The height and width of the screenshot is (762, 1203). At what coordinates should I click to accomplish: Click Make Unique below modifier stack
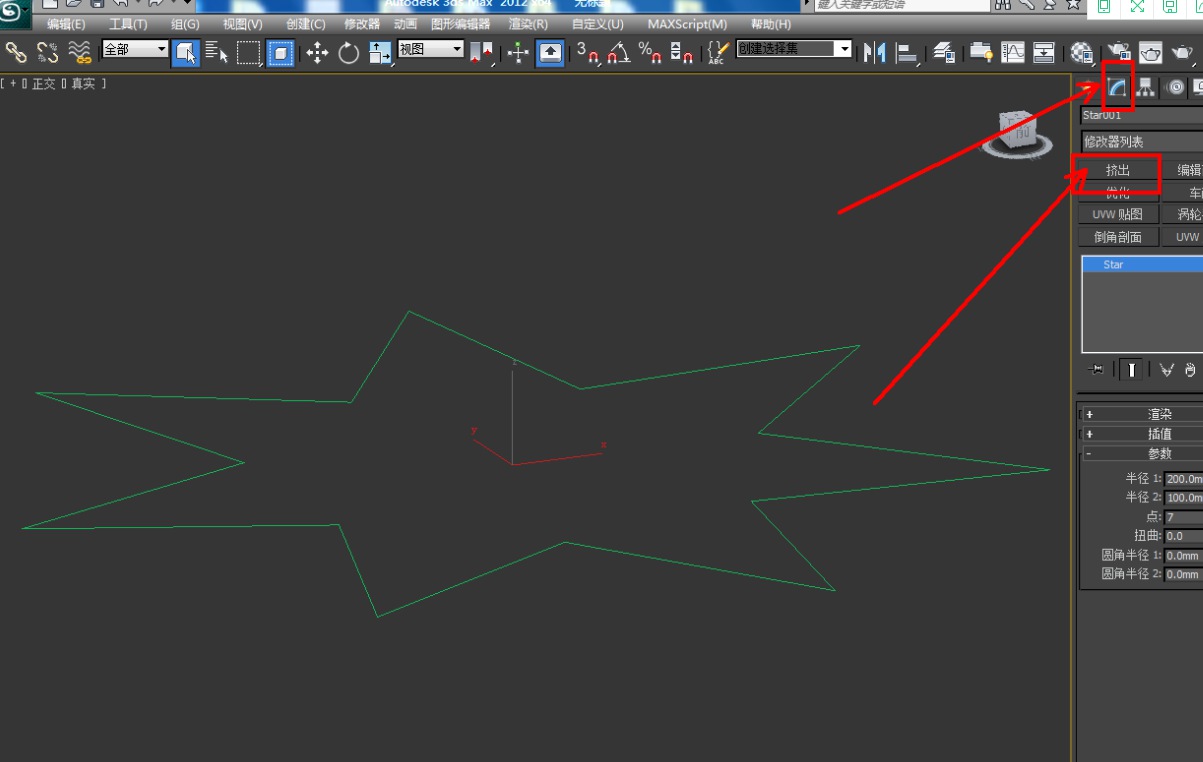pos(1166,370)
